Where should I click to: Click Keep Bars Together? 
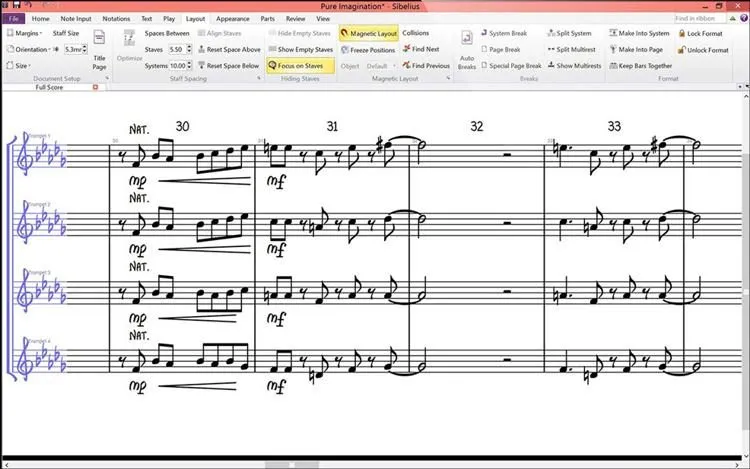click(x=640, y=65)
